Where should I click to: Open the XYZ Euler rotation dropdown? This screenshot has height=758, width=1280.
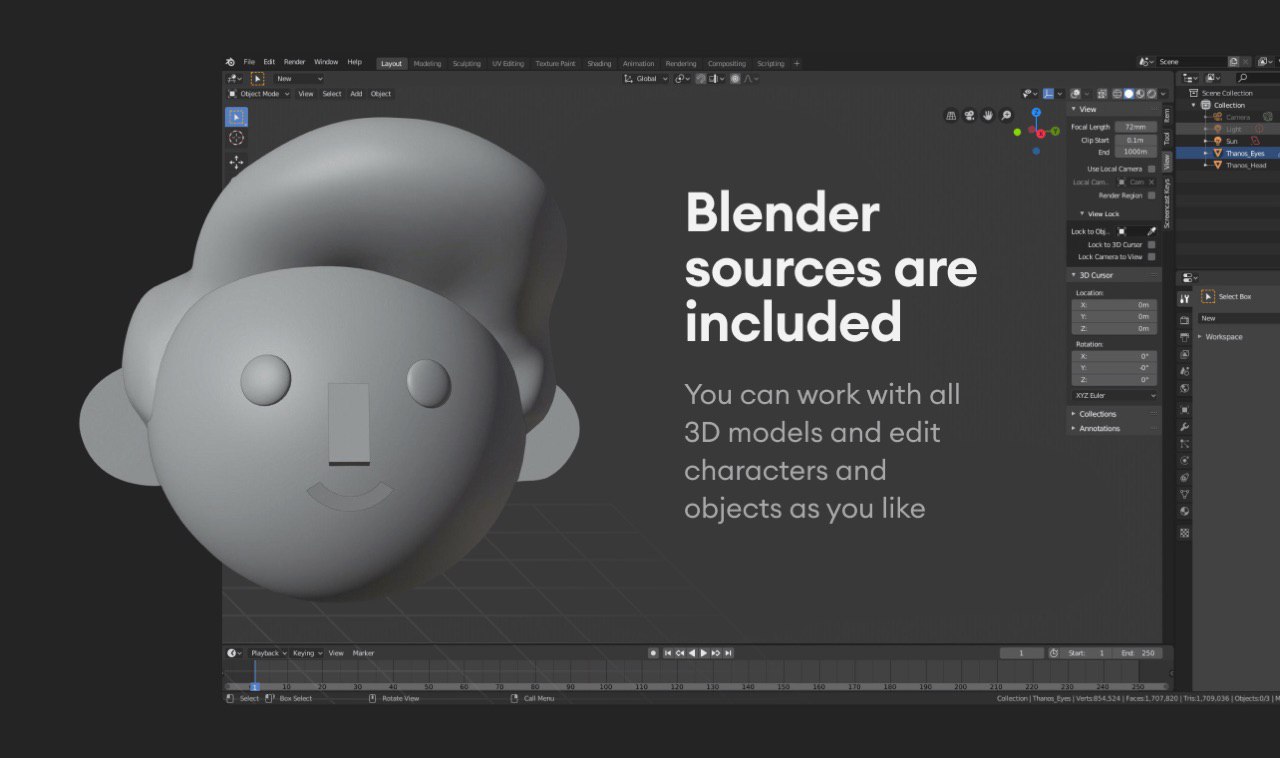(1115, 396)
